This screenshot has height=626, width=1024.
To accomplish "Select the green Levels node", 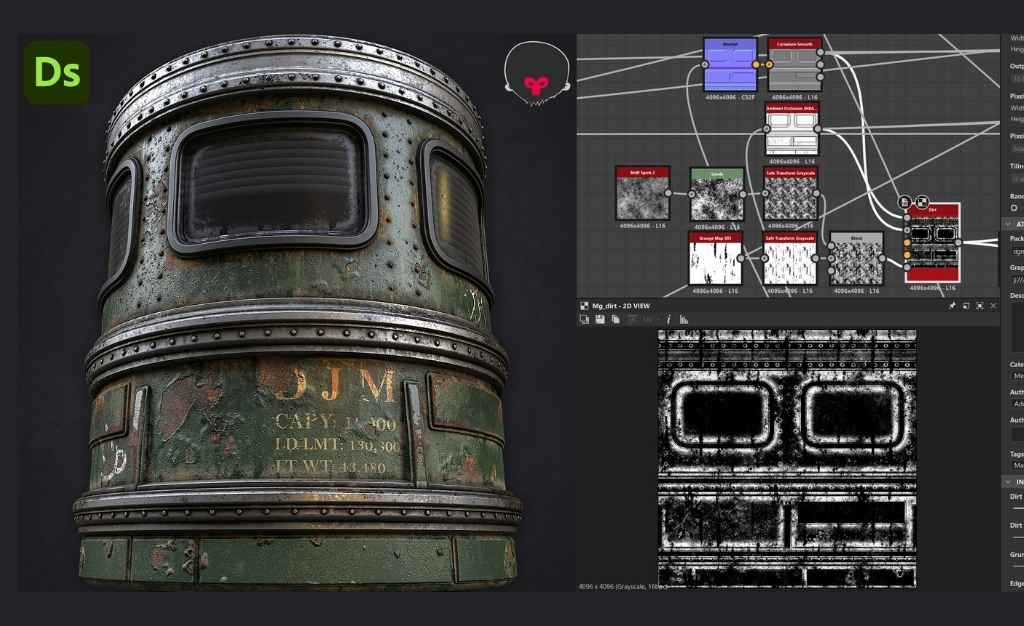I will (717, 194).
